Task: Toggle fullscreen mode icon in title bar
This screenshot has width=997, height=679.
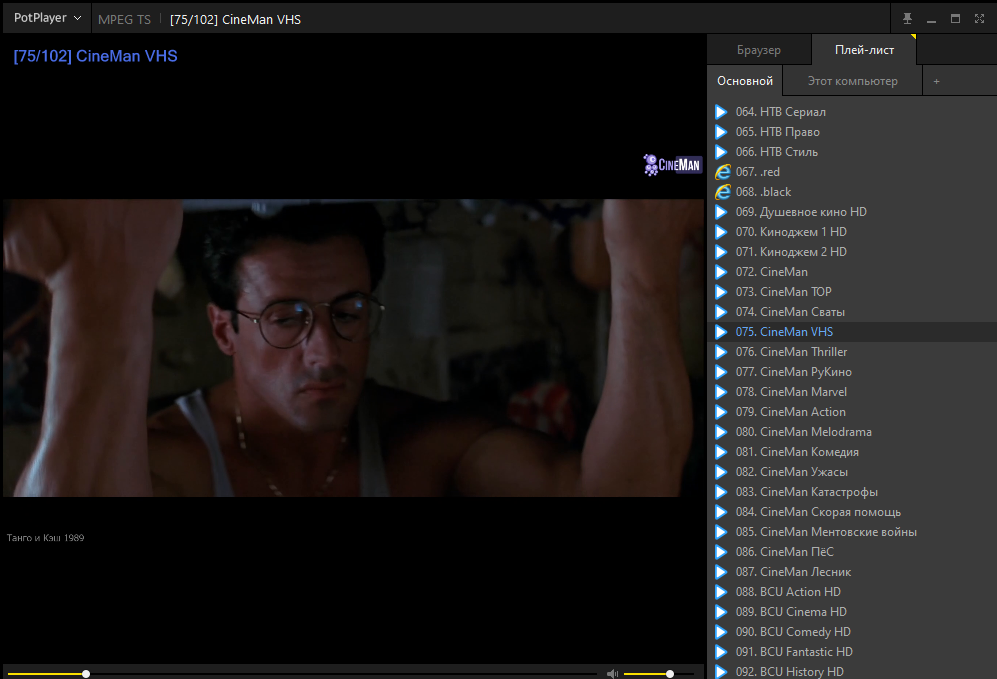Action: (979, 19)
